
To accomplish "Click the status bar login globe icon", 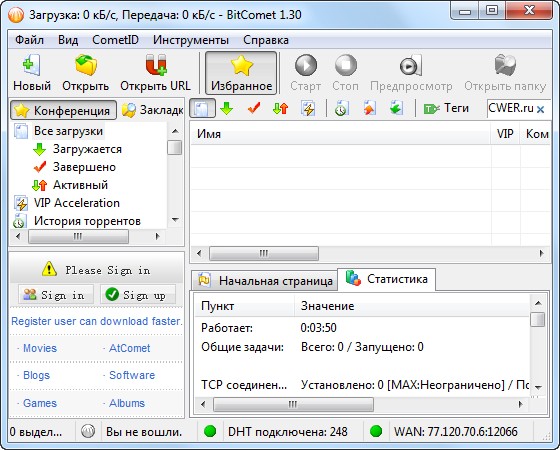I will pos(88,431).
